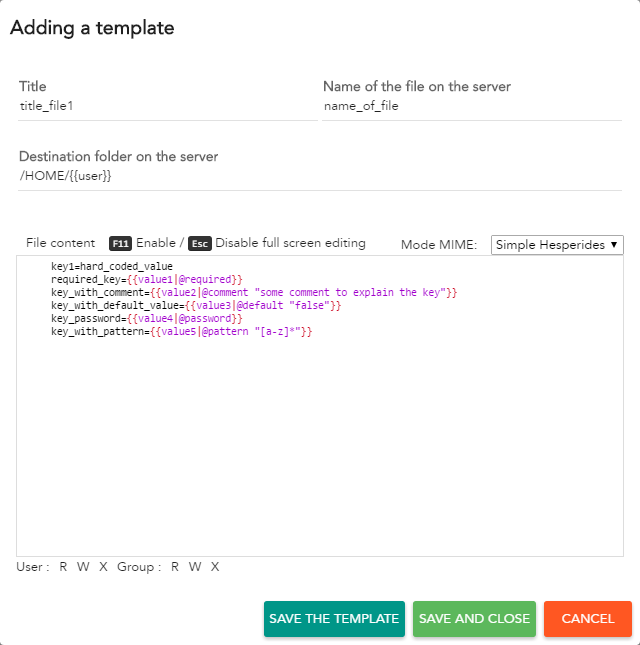Image resolution: width=640 pixels, height=645 pixels.
Task: Click Save the Template button
Action: [334, 619]
